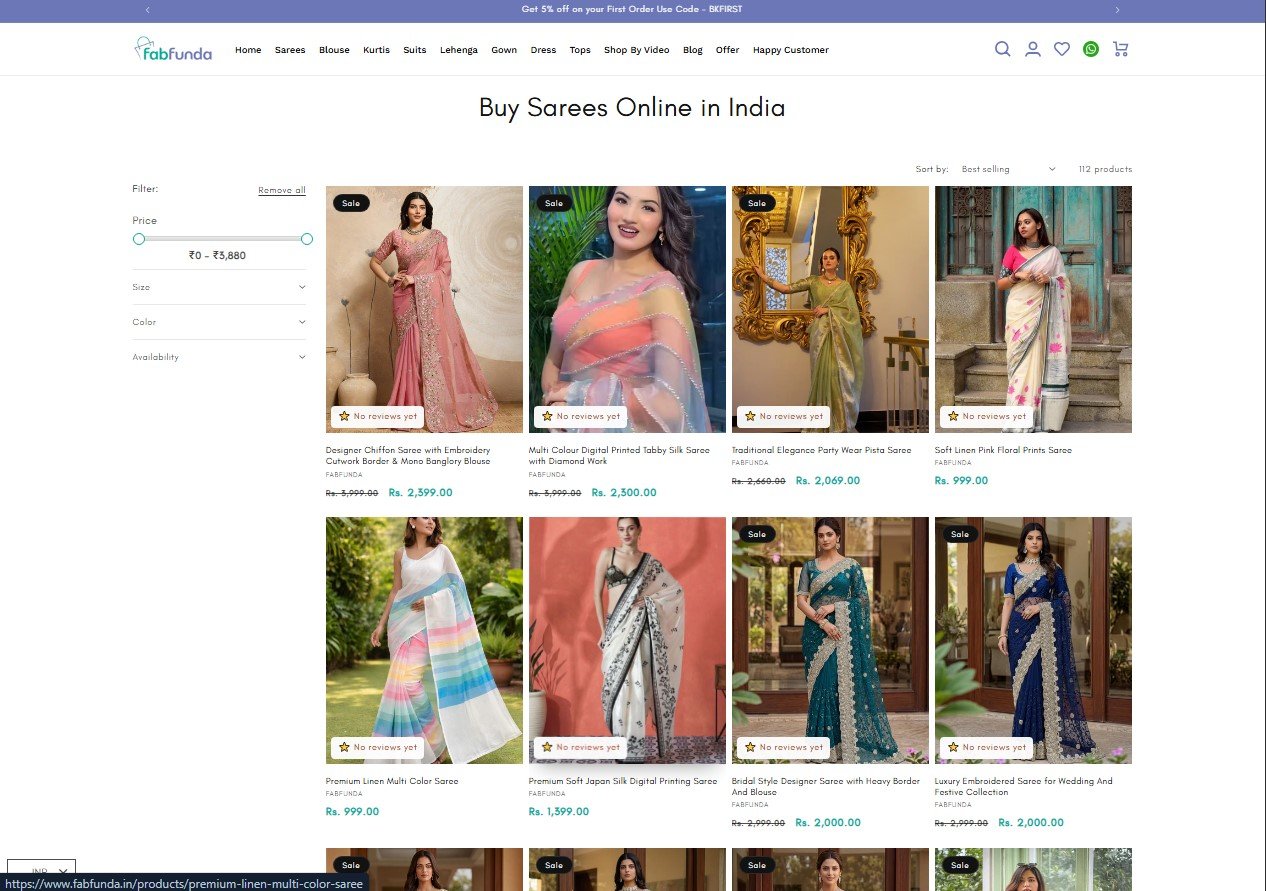The width and height of the screenshot is (1266, 891).
Task: Expand the Size filter
Action: pos(219,287)
